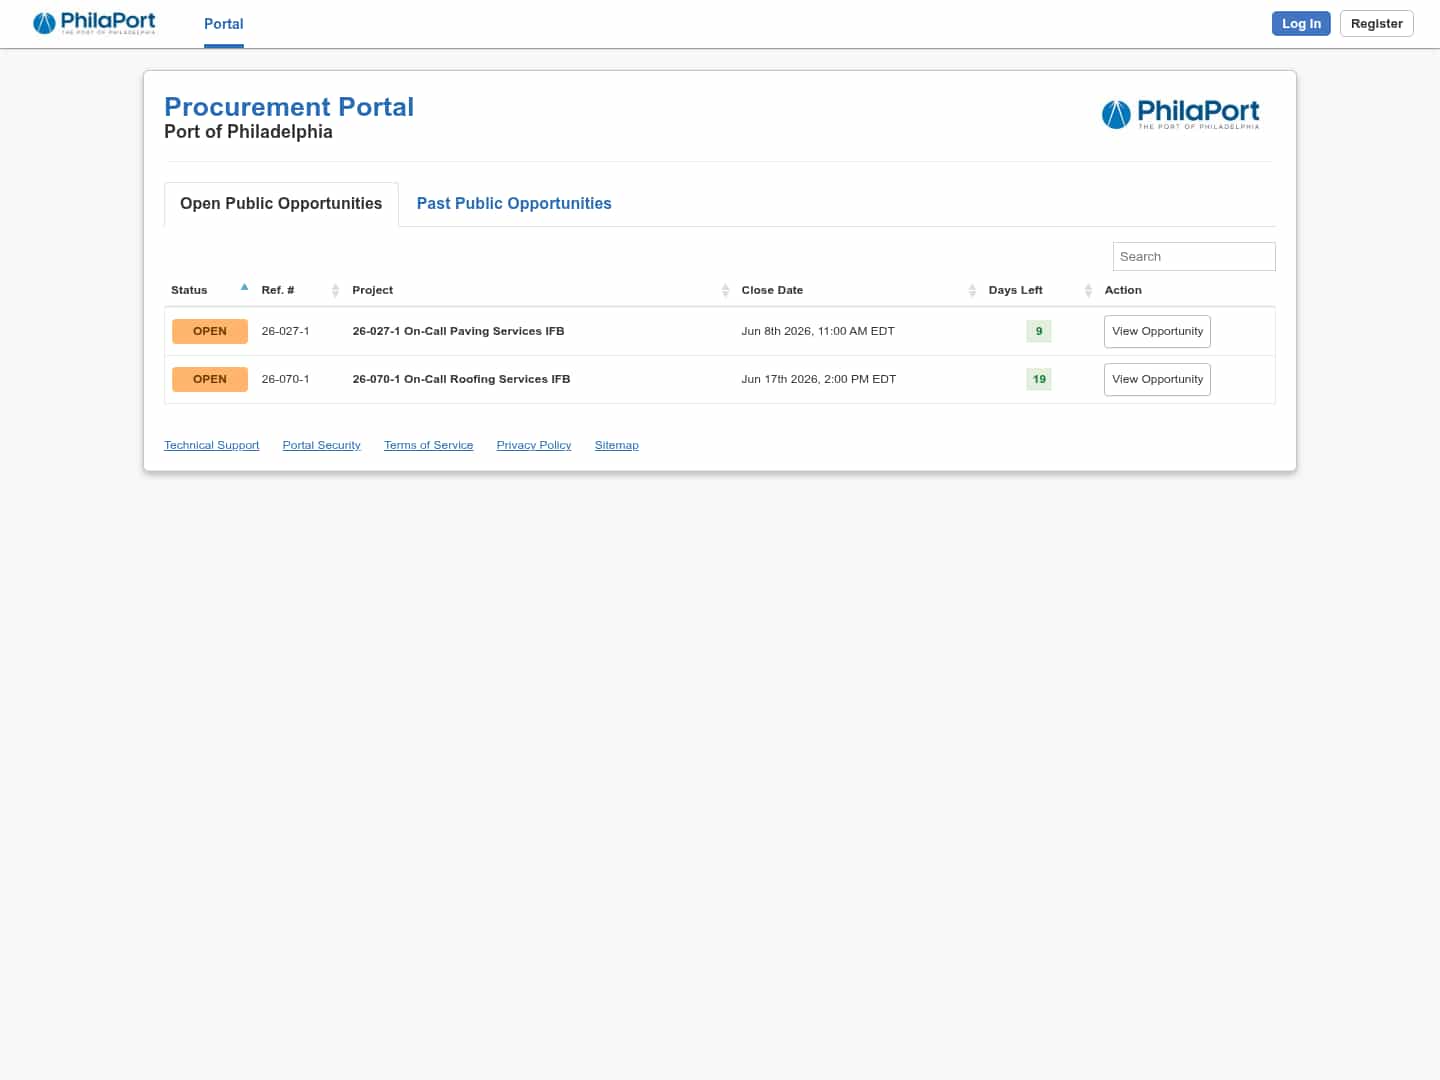Click close date Jun 8th 2026, 11:00 AM EDT

[x=818, y=331]
